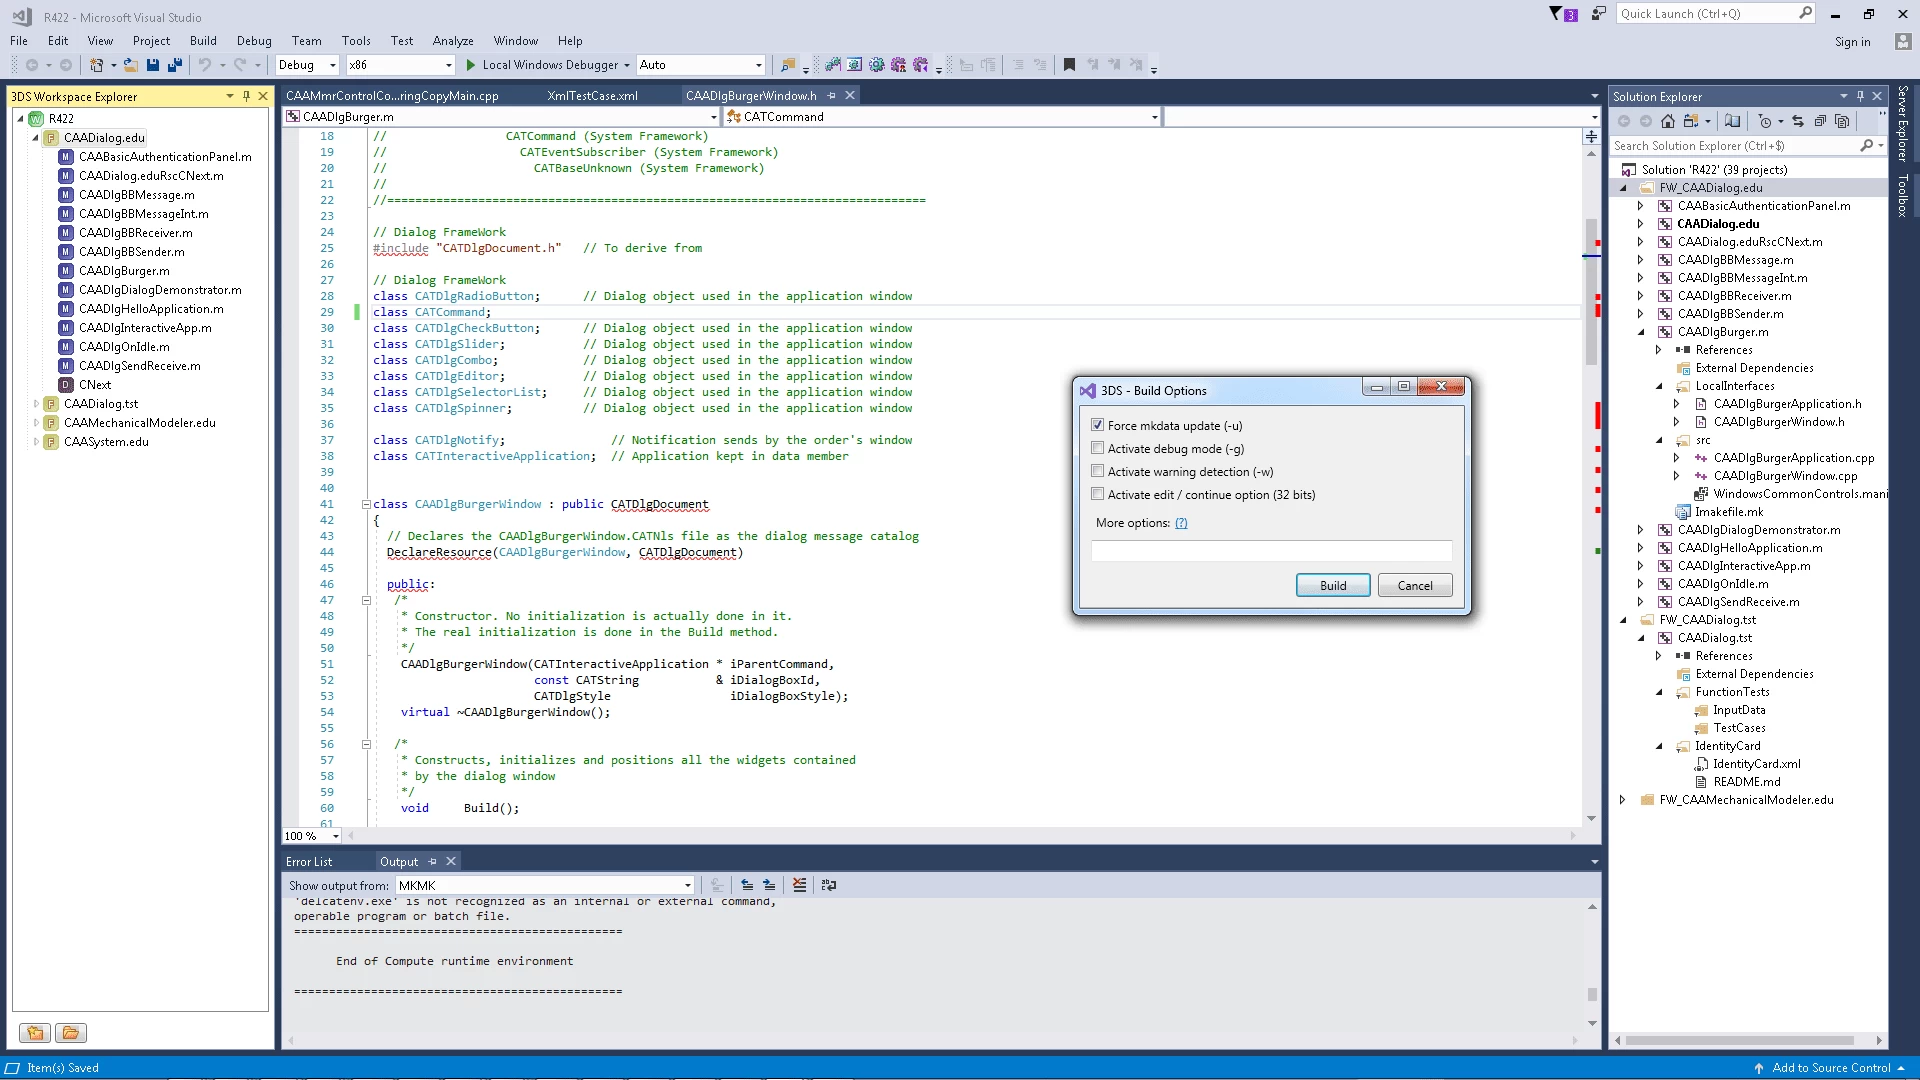Screen dimensions: 1920x1080
Task: Click Sync with Active Document icon
Action: (1797, 121)
